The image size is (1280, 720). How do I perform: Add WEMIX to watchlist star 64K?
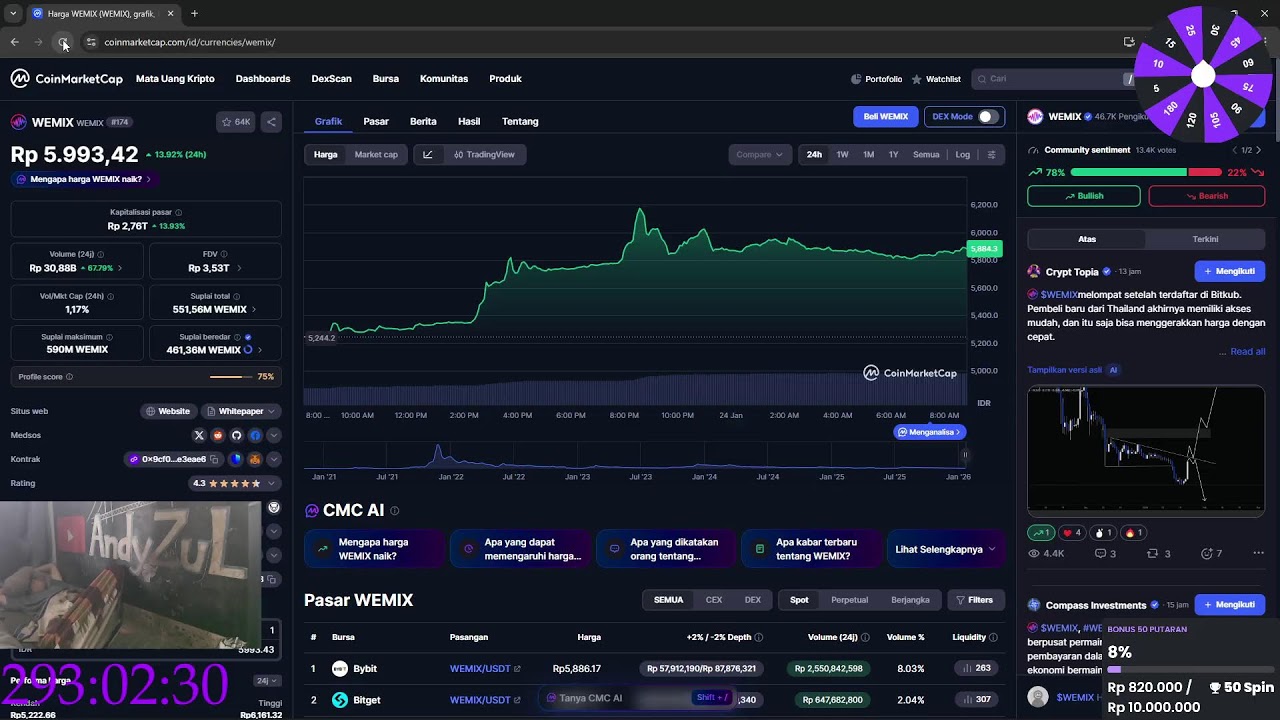coord(237,122)
